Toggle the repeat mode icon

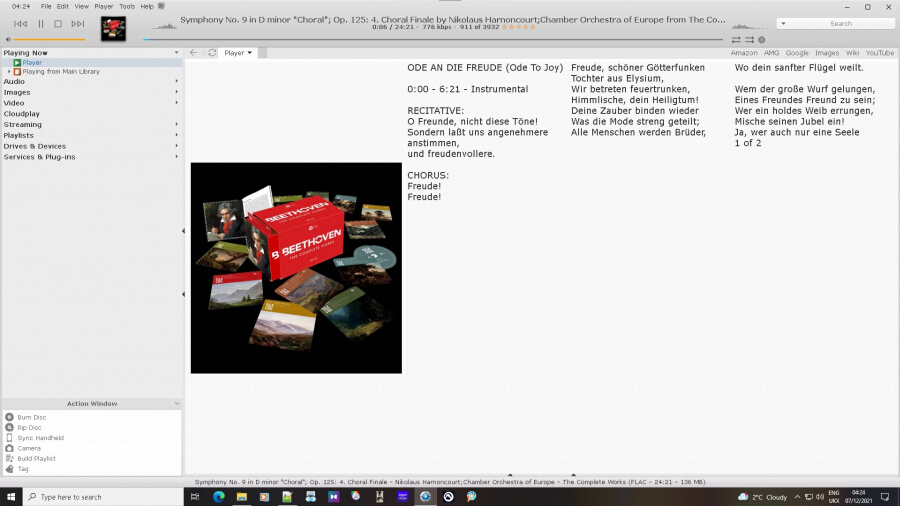tap(736, 40)
